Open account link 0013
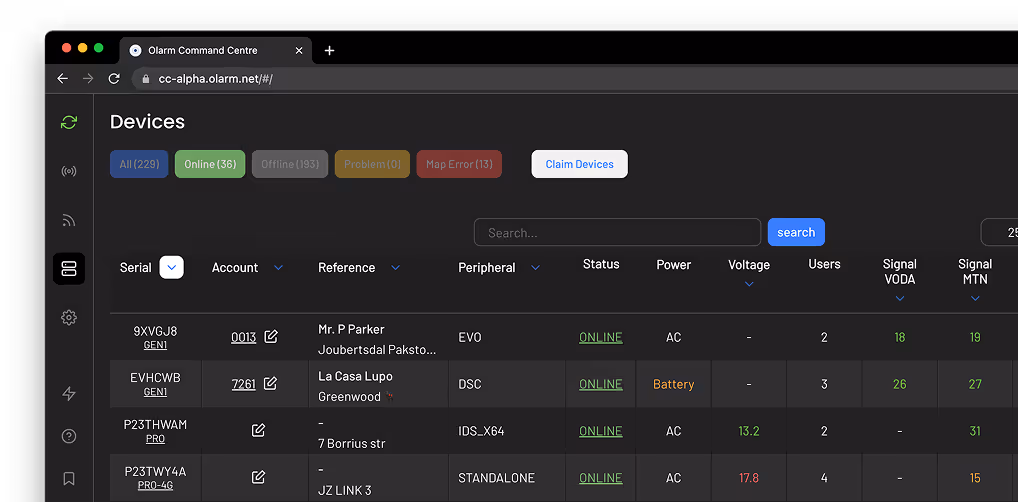1018x502 pixels. tap(243, 338)
